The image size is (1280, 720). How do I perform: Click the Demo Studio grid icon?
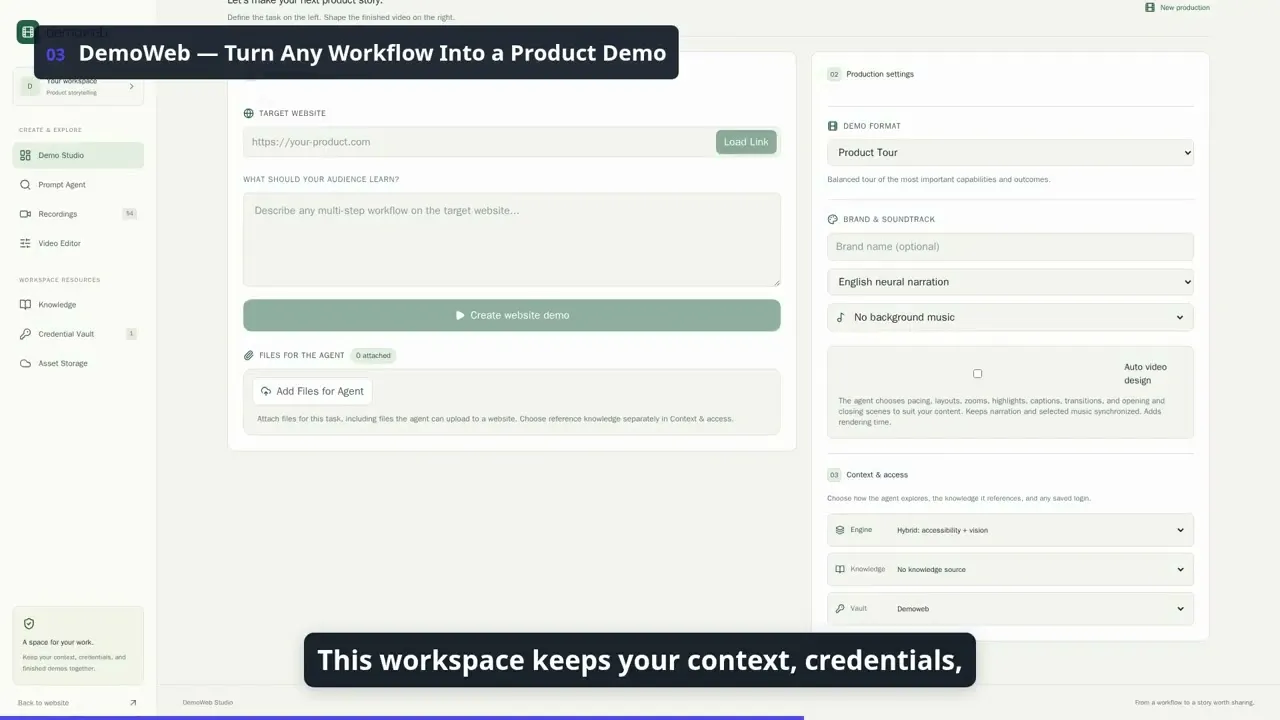pos(26,155)
